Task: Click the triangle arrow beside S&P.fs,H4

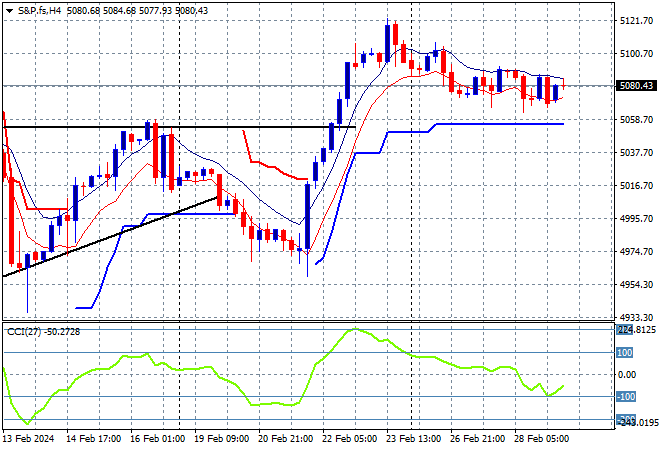Action: (9, 10)
